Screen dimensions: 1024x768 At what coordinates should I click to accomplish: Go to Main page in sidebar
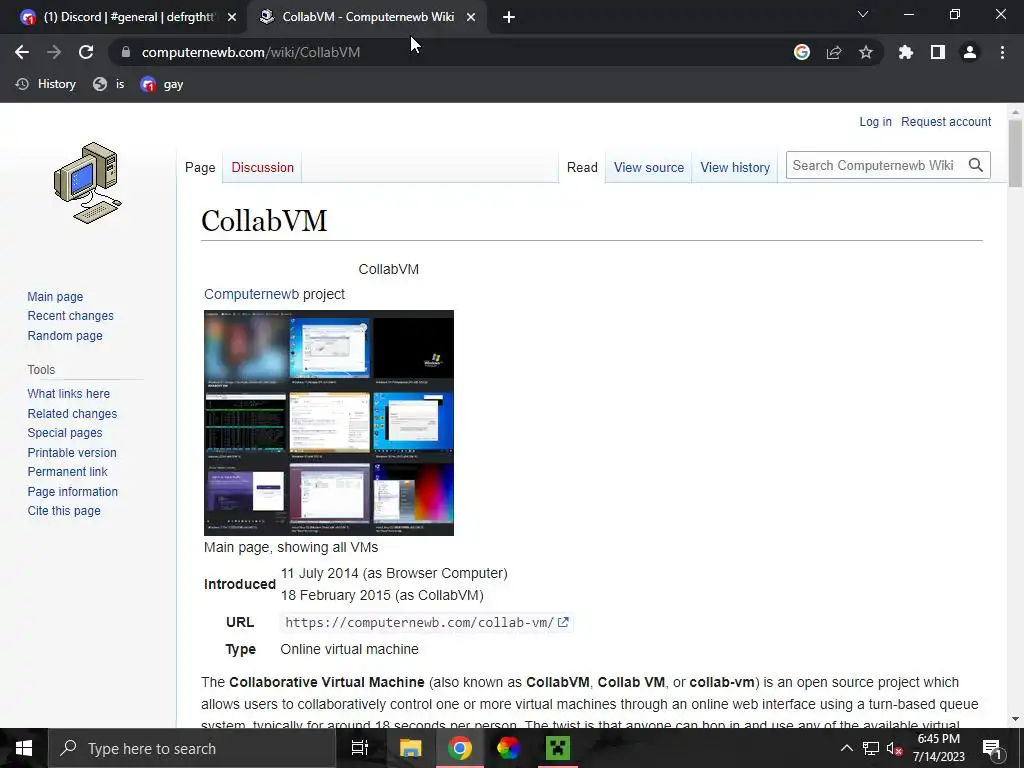pyautogui.click(x=56, y=296)
